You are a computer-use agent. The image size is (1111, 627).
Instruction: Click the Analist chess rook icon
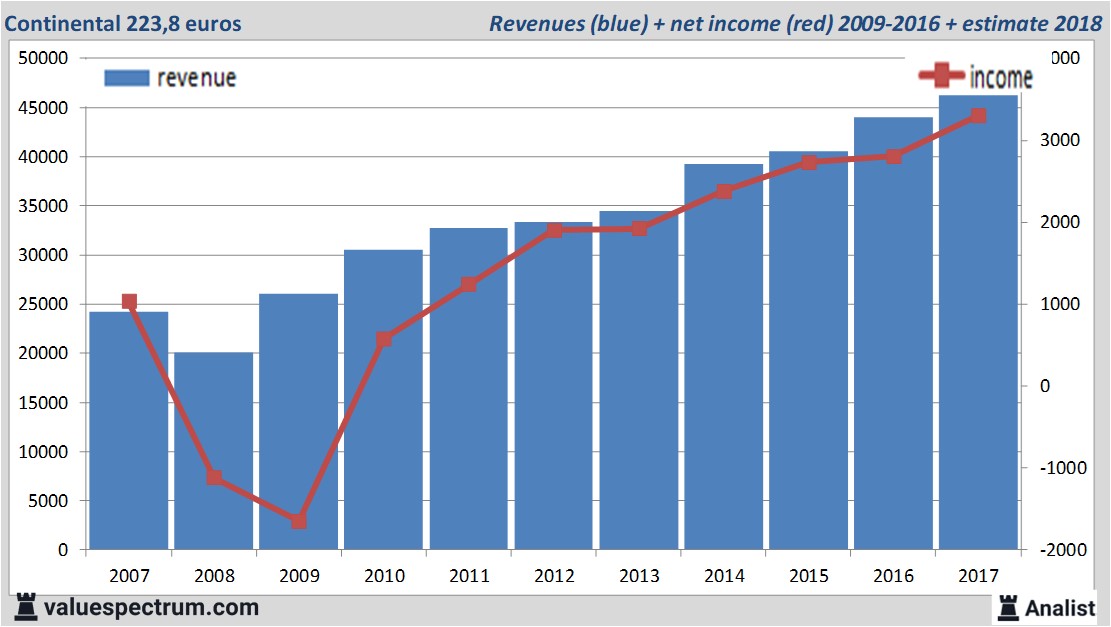click(1008, 607)
